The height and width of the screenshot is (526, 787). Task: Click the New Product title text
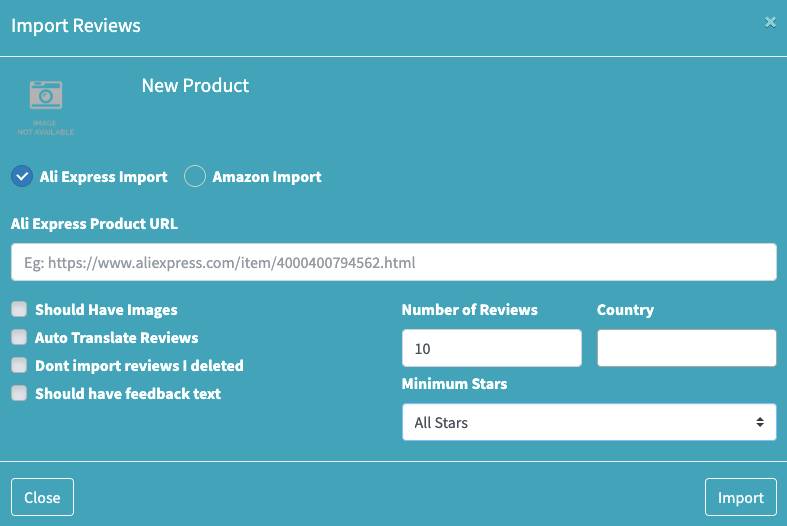195,86
